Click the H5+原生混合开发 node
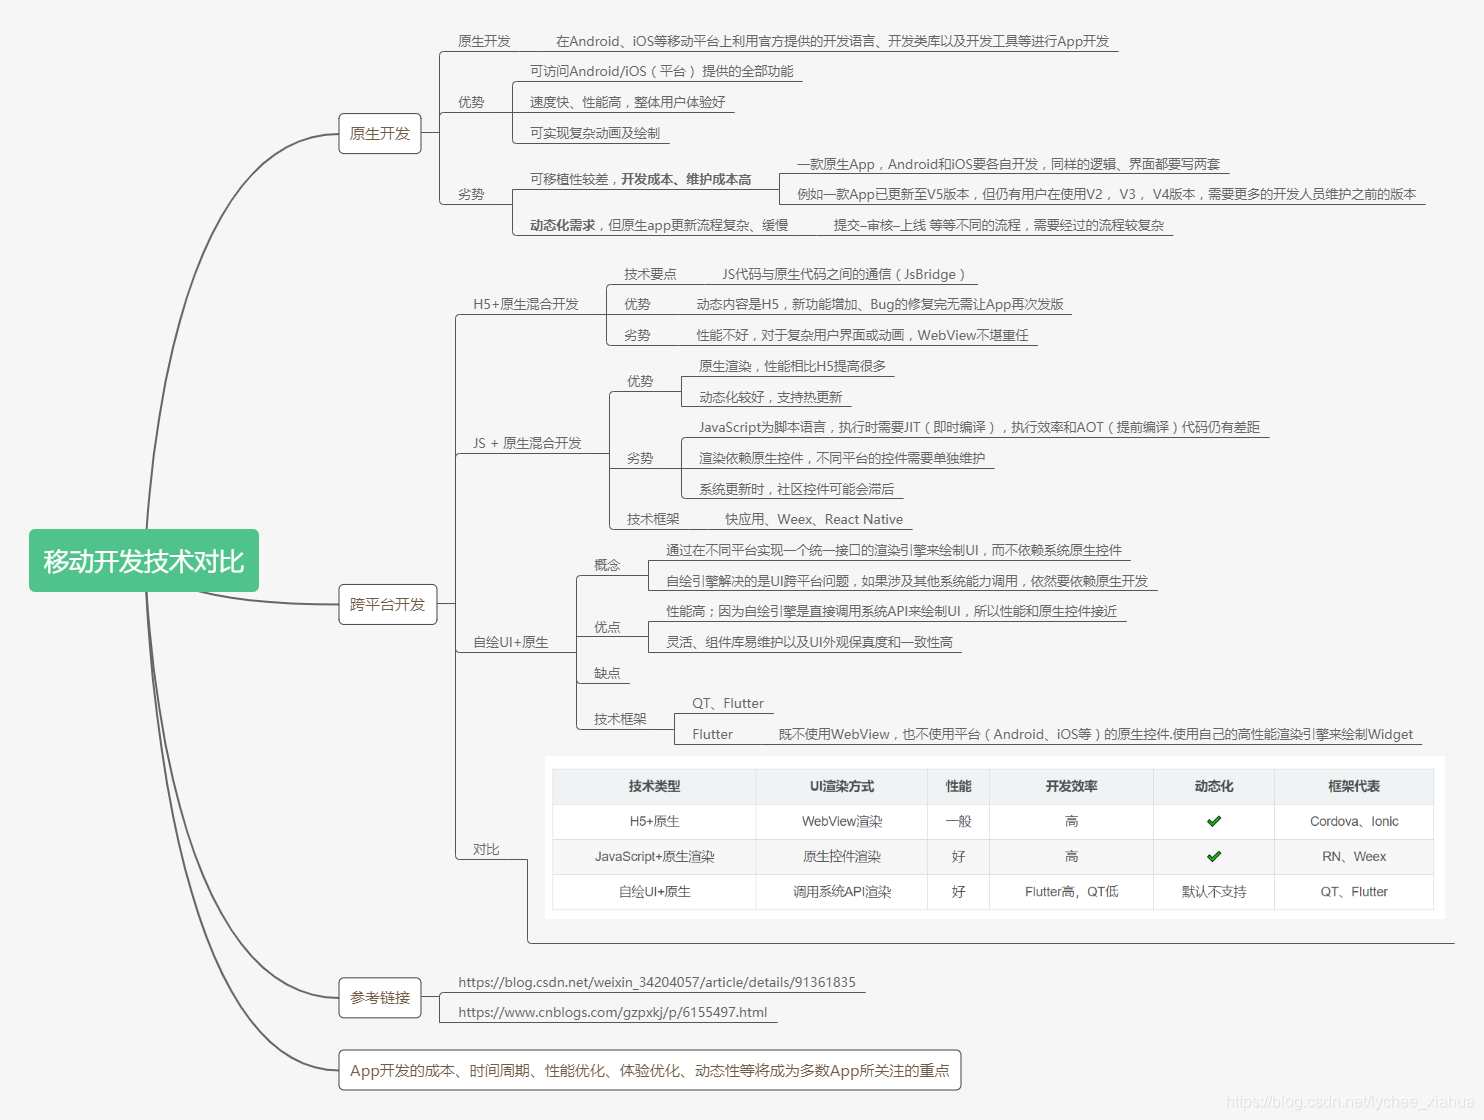 click(x=526, y=304)
